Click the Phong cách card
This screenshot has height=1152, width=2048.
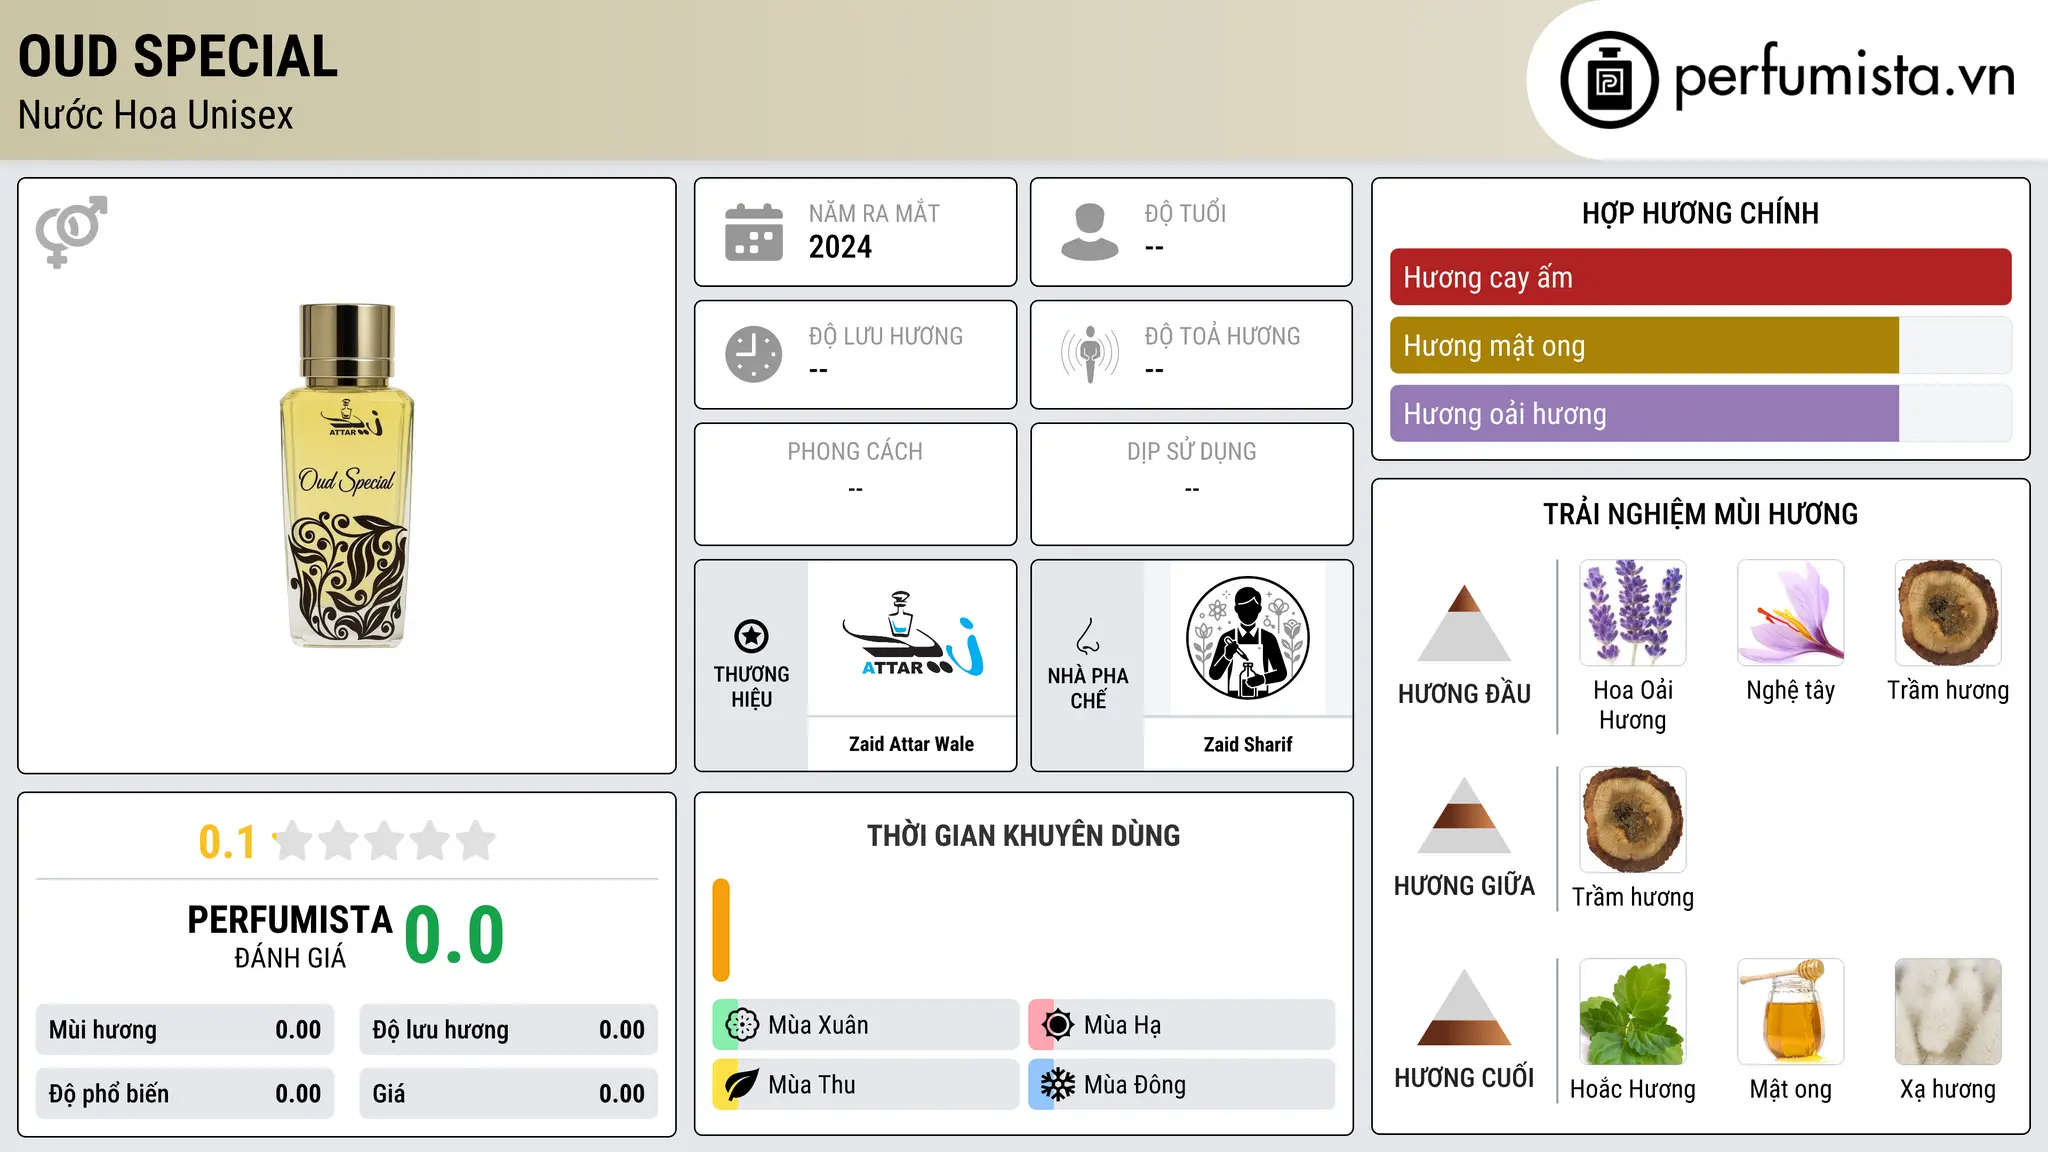point(855,484)
